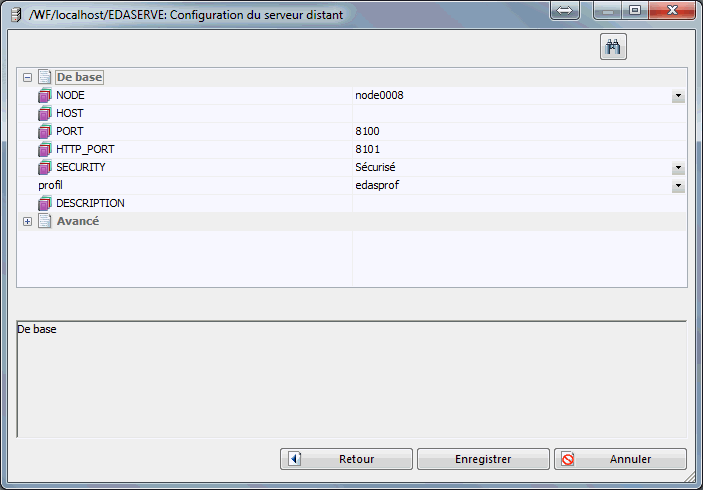Select the Avancé tree label
Image resolution: width=703 pixels, height=490 pixels.
(78, 221)
